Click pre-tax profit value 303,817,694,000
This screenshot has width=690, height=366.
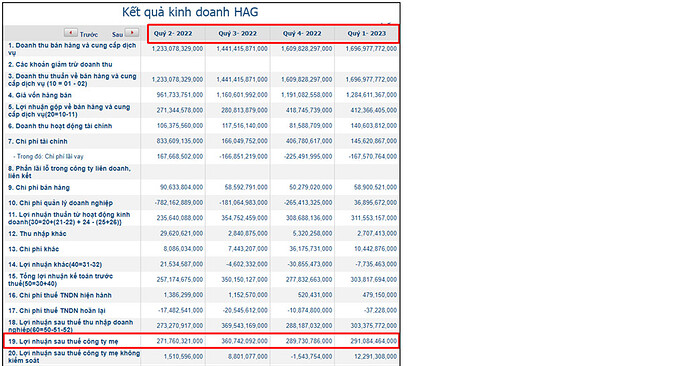374,280
